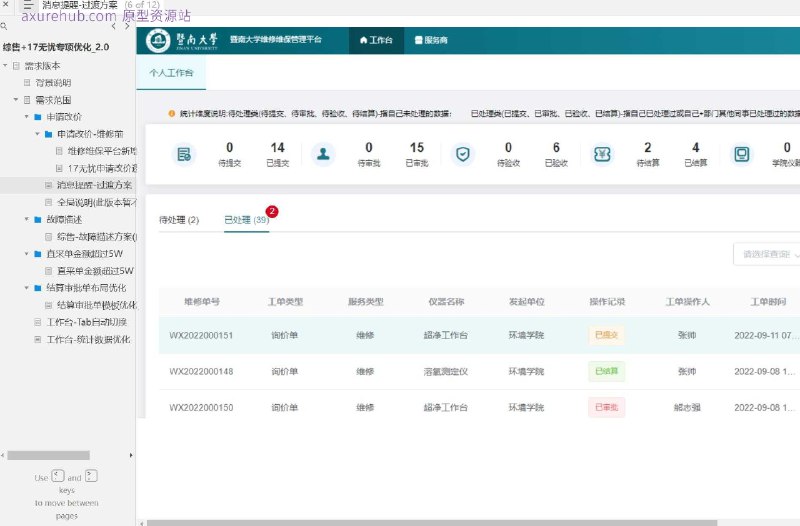
Task: Click the red notification badge showing 2
Action: pos(272,211)
